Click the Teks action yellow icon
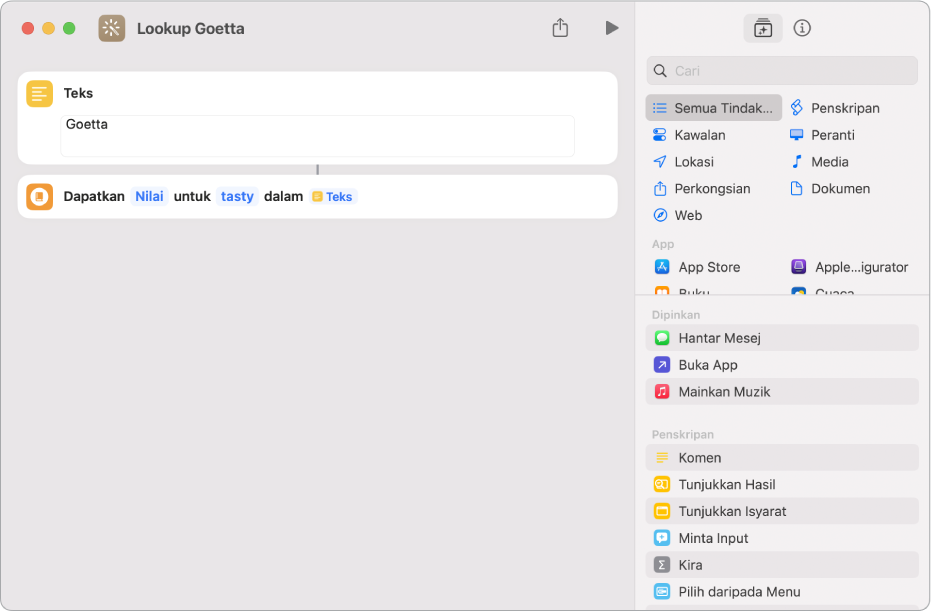This screenshot has height=612, width=931. click(x=39, y=93)
